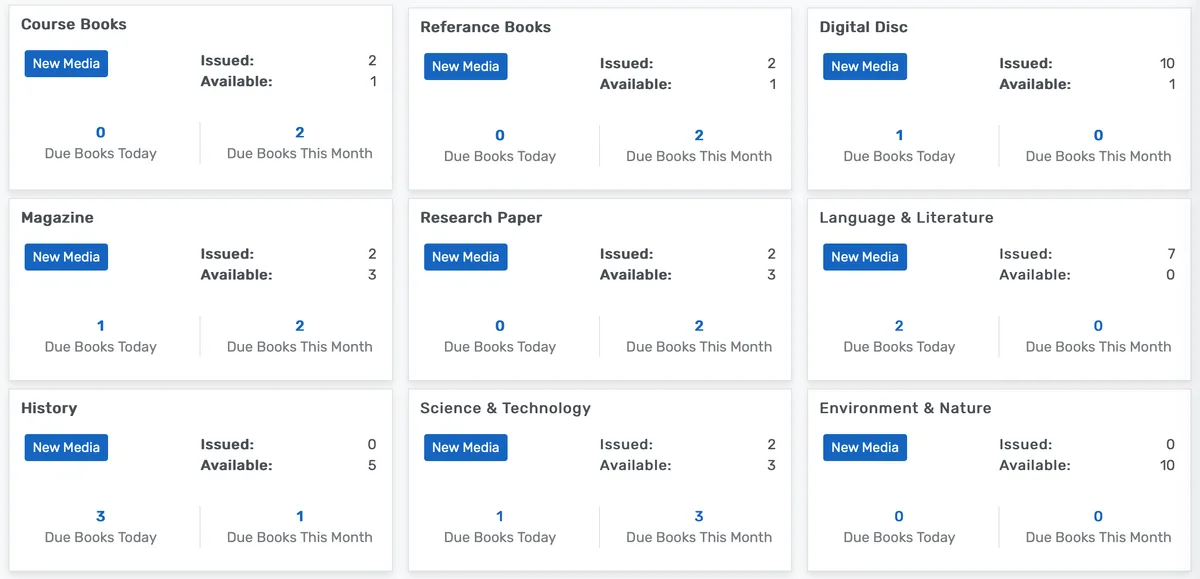Open Digital Disc due books today count
Image resolution: width=1200 pixels, height=579 pixels.
point(899,136)
